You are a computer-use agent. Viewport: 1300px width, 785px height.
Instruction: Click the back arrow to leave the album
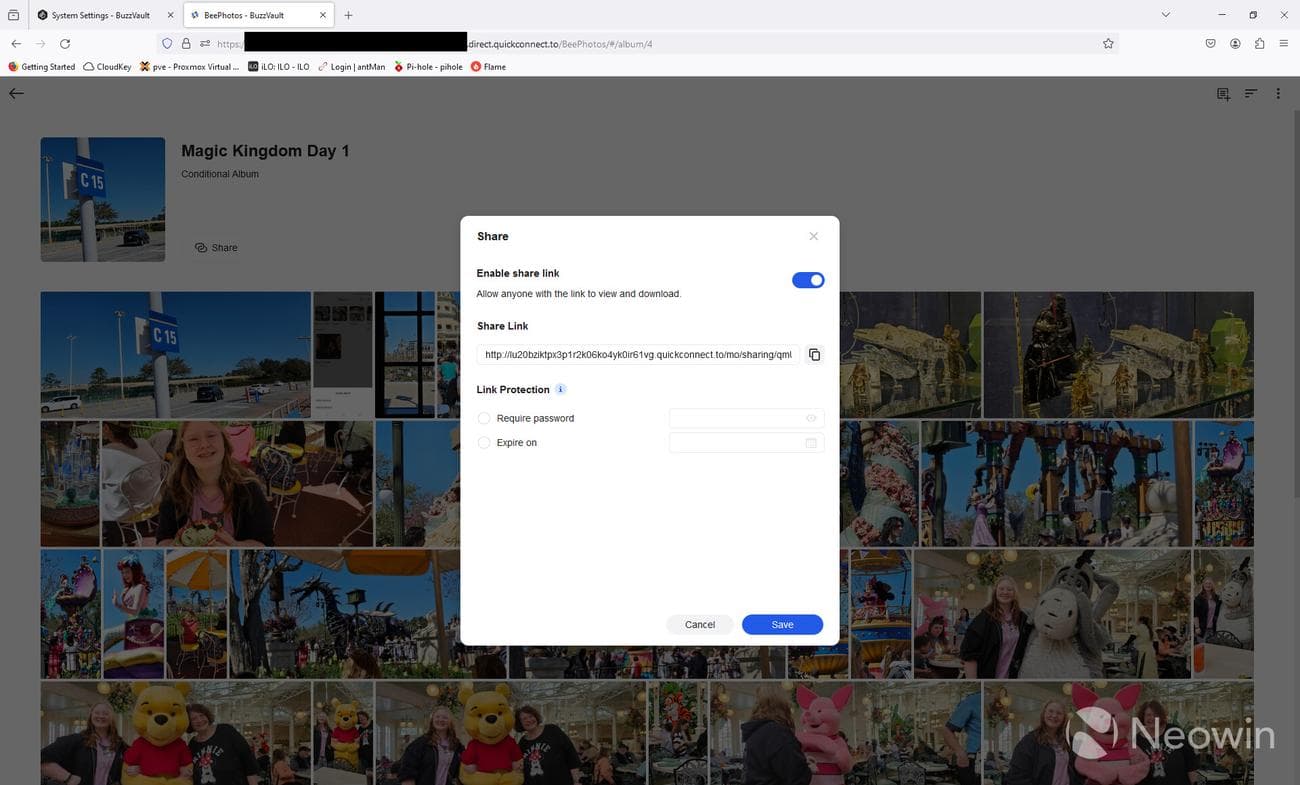[x=16, y=93]
